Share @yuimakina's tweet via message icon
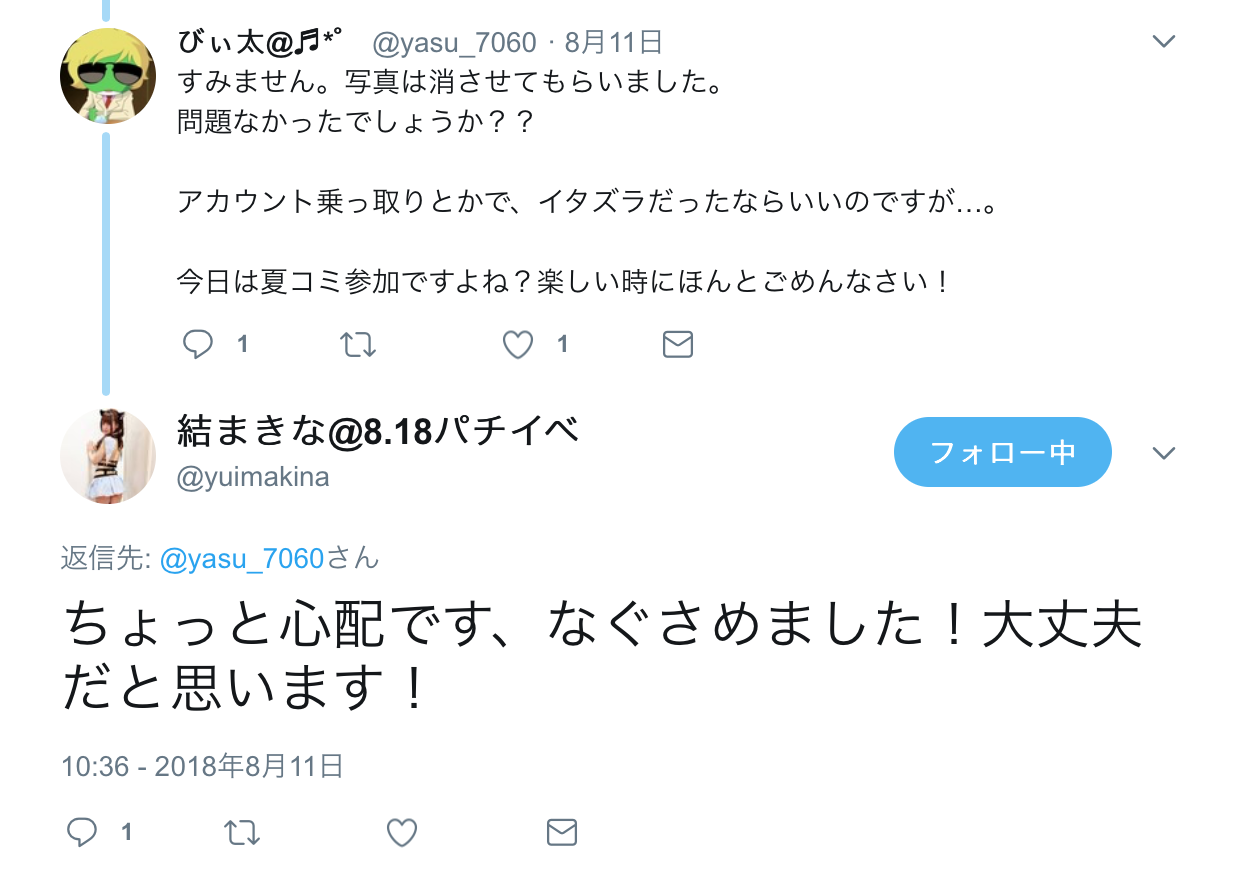 point(562,832)
